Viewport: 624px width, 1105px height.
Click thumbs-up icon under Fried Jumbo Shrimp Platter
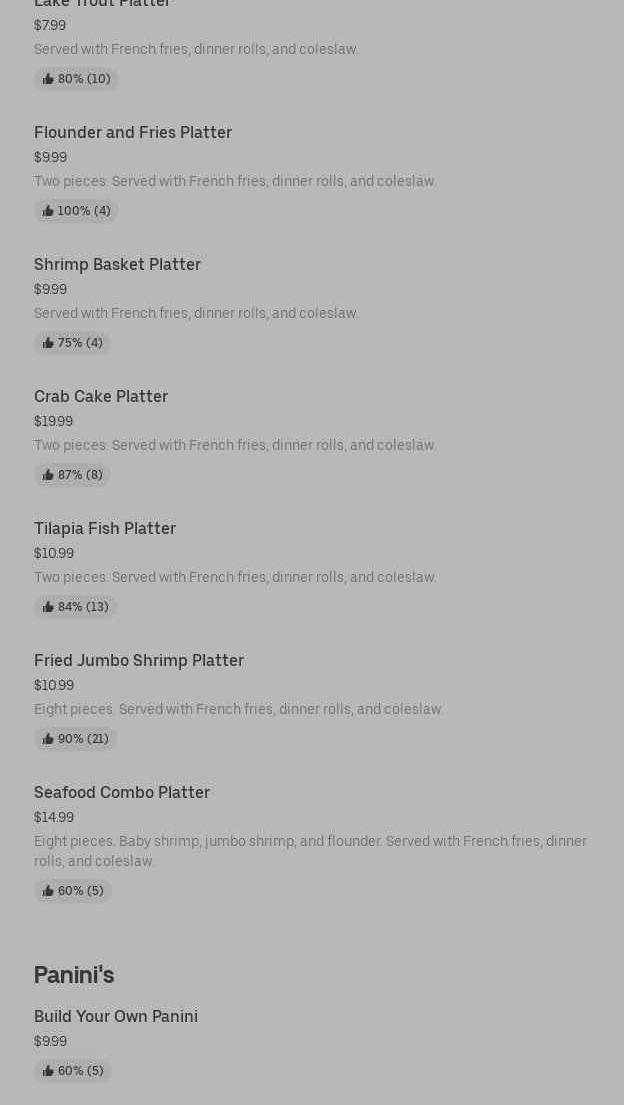[x=48, y=739]
